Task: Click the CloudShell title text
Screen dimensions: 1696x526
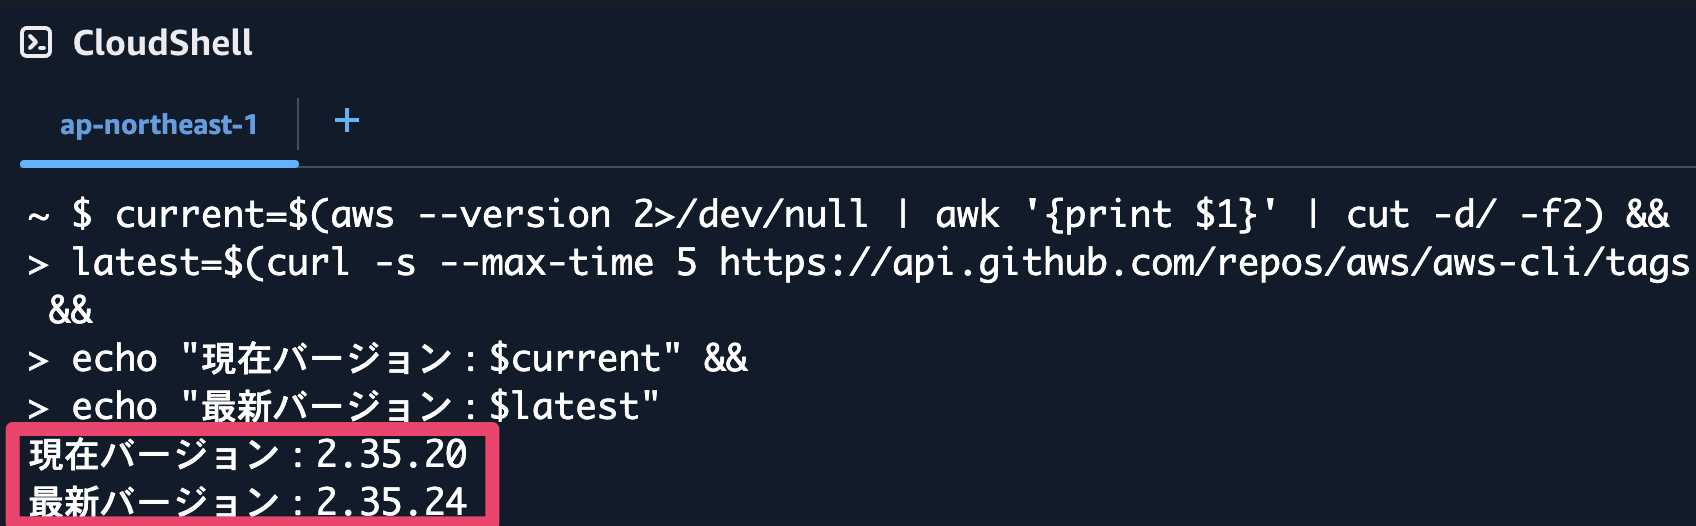Action: coord(163,43)
